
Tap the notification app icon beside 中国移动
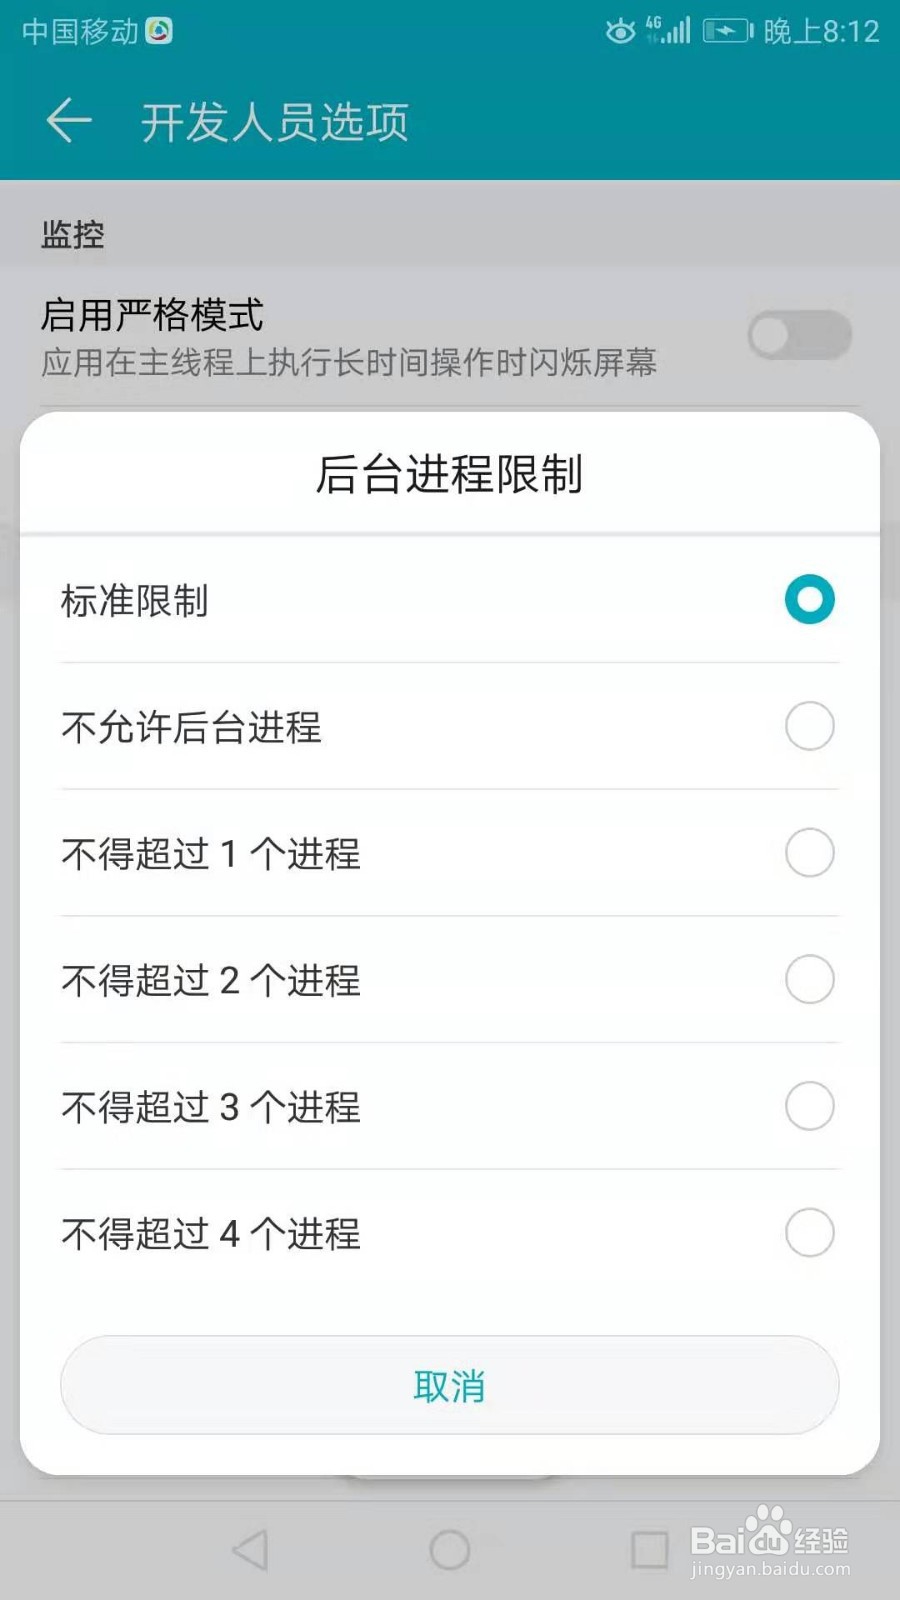159,31
